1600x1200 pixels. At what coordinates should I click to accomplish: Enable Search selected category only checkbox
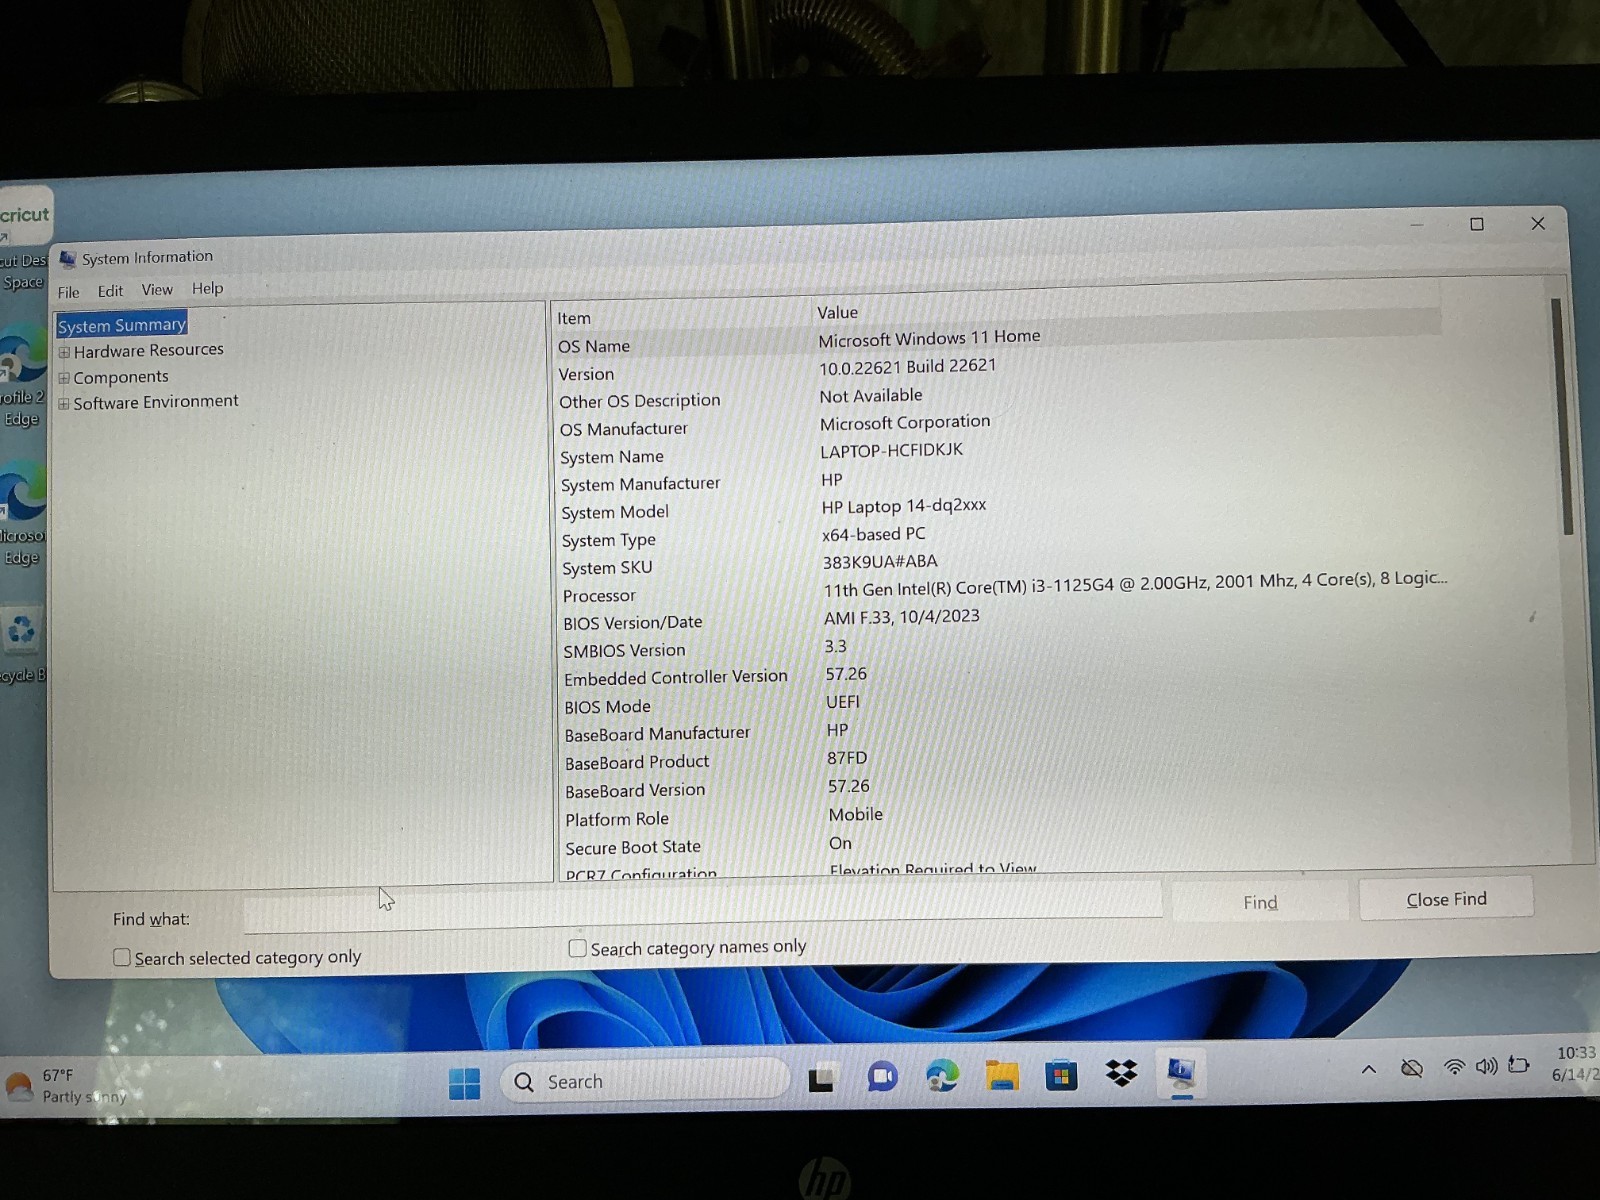[x=122, y=958]
